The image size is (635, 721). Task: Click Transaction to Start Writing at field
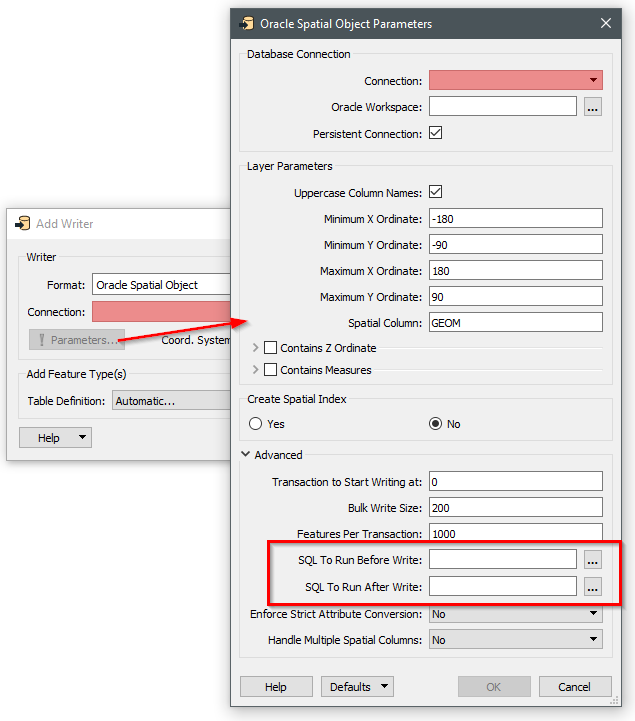(x=515, y=481)
